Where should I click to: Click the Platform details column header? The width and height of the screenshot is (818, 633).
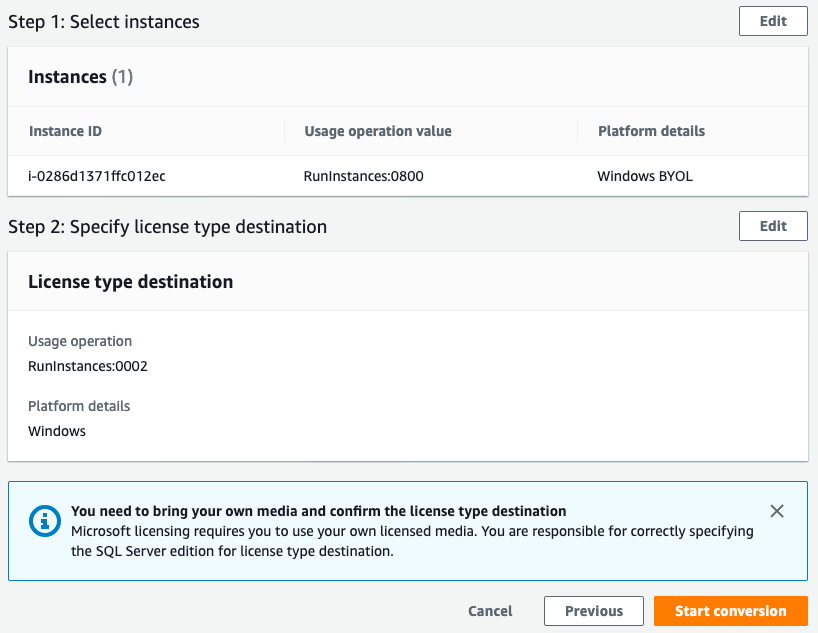651,131
